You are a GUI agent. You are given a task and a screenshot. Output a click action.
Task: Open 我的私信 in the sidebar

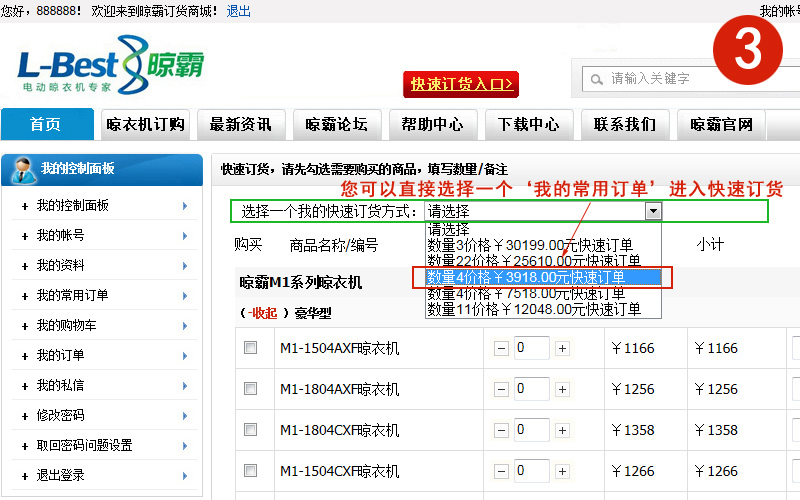pos(60,386)
